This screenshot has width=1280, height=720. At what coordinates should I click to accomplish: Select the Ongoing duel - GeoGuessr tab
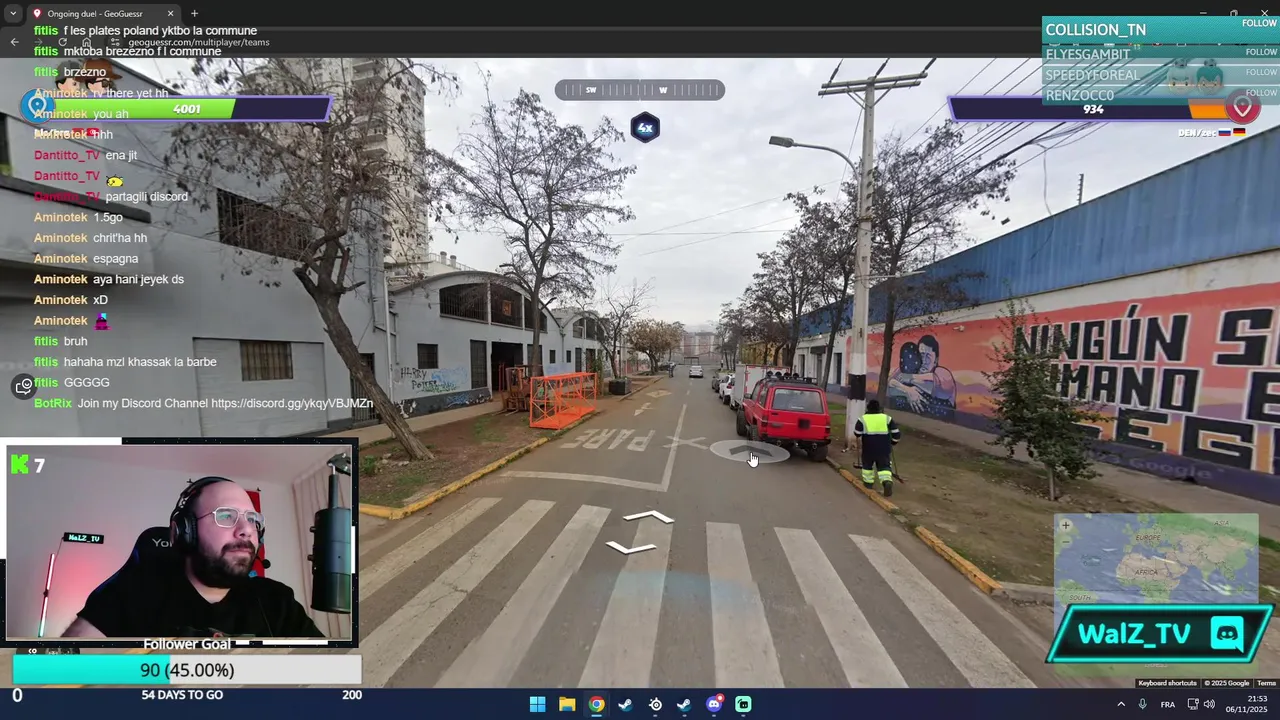(103, 13)
